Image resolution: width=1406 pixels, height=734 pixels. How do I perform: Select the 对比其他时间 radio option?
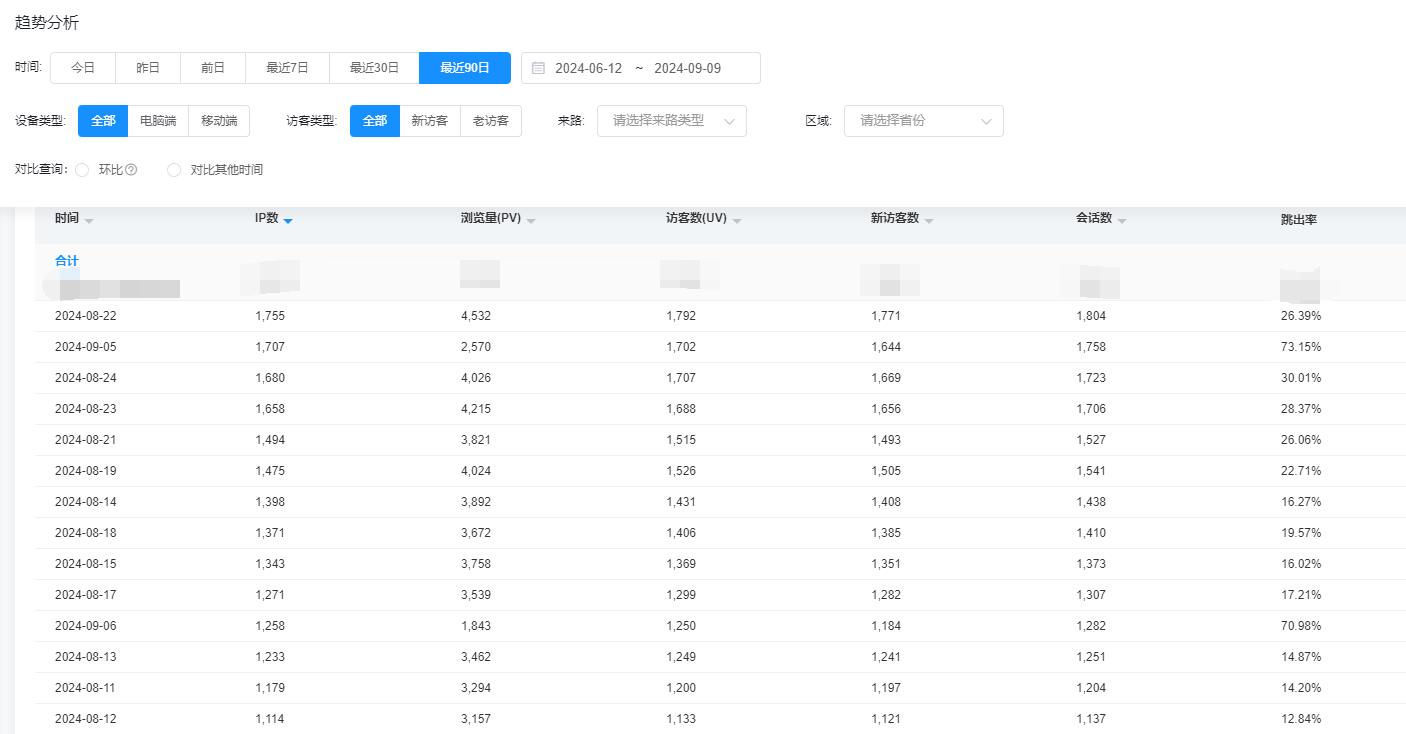point(174,170)
